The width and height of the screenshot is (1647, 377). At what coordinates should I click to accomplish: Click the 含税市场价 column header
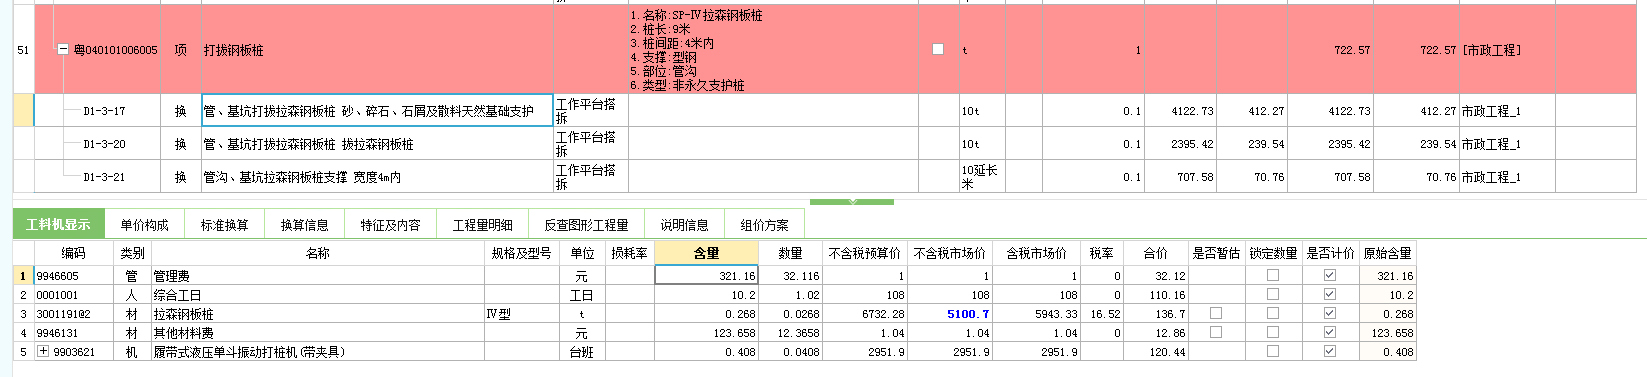point(1036,253)
